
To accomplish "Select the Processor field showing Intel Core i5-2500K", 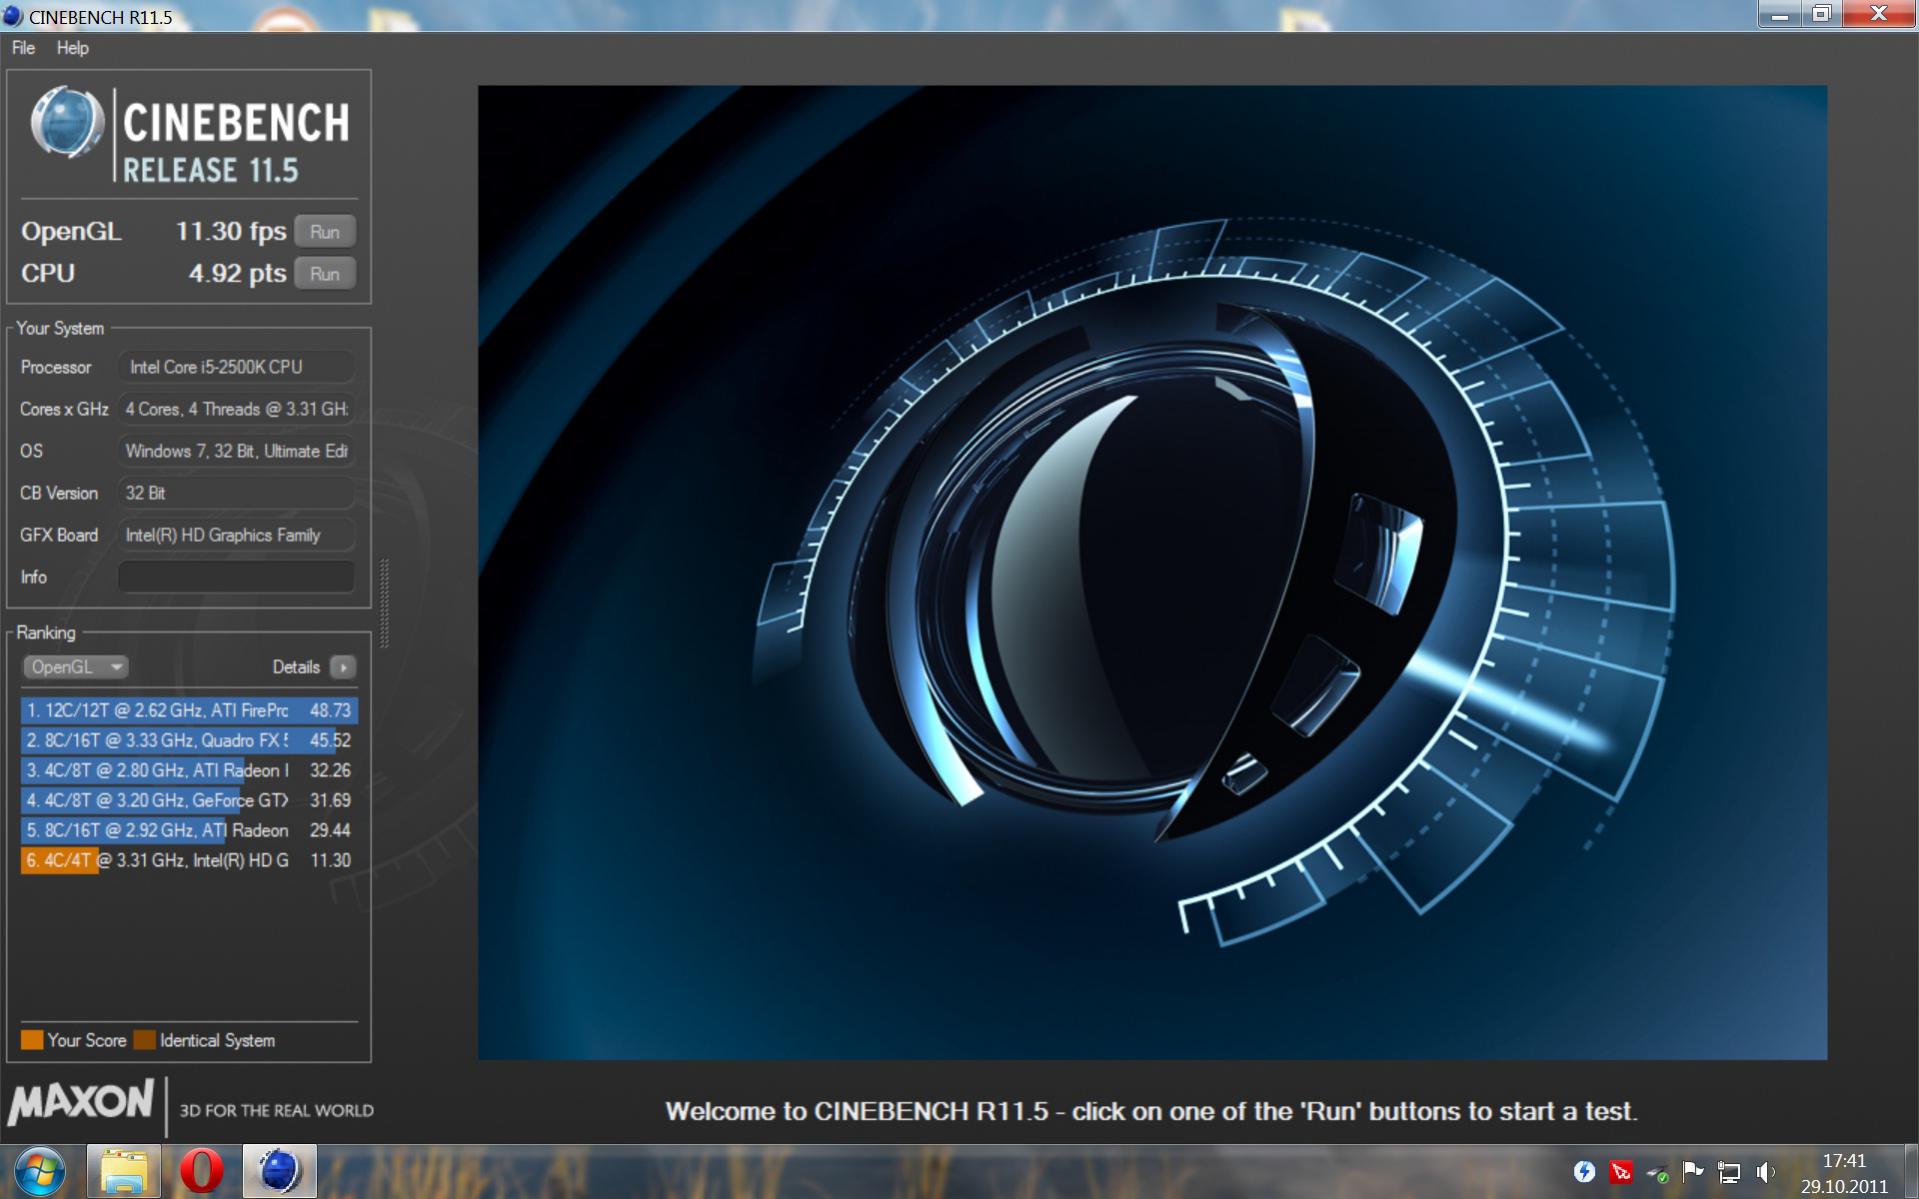I will click(x=236, y=367).
